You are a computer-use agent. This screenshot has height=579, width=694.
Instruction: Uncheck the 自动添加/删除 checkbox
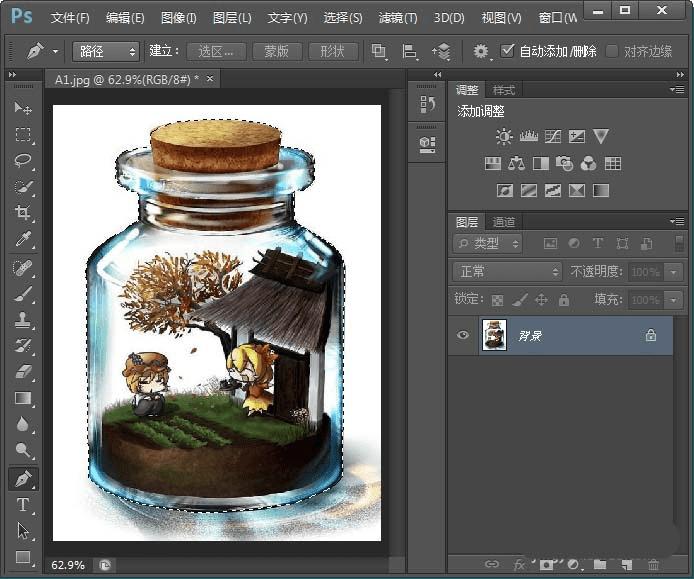pyautogui.click(x=508, y=50)
